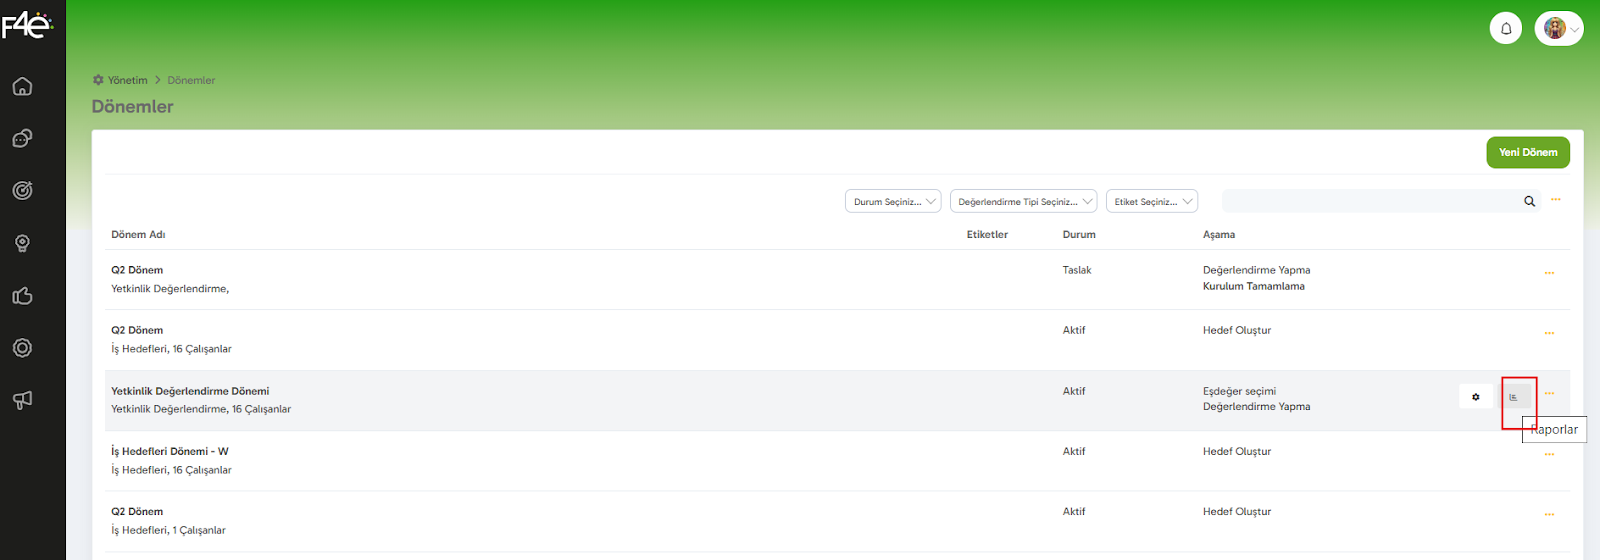Open the thumbs-up icon in sidebar

point(22,296)
